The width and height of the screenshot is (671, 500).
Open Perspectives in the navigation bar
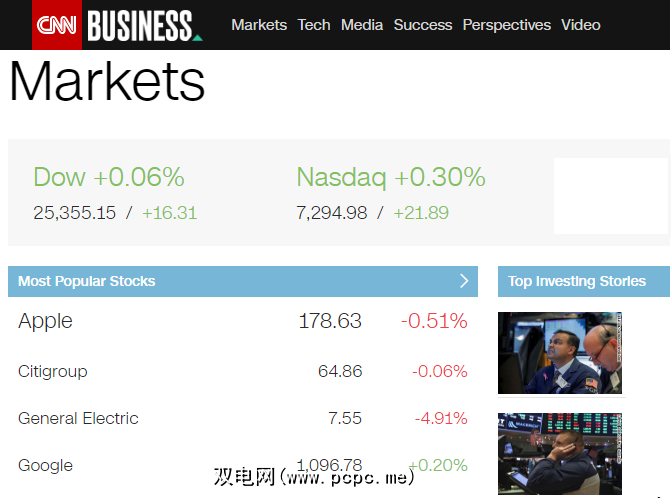click(506, 25)
